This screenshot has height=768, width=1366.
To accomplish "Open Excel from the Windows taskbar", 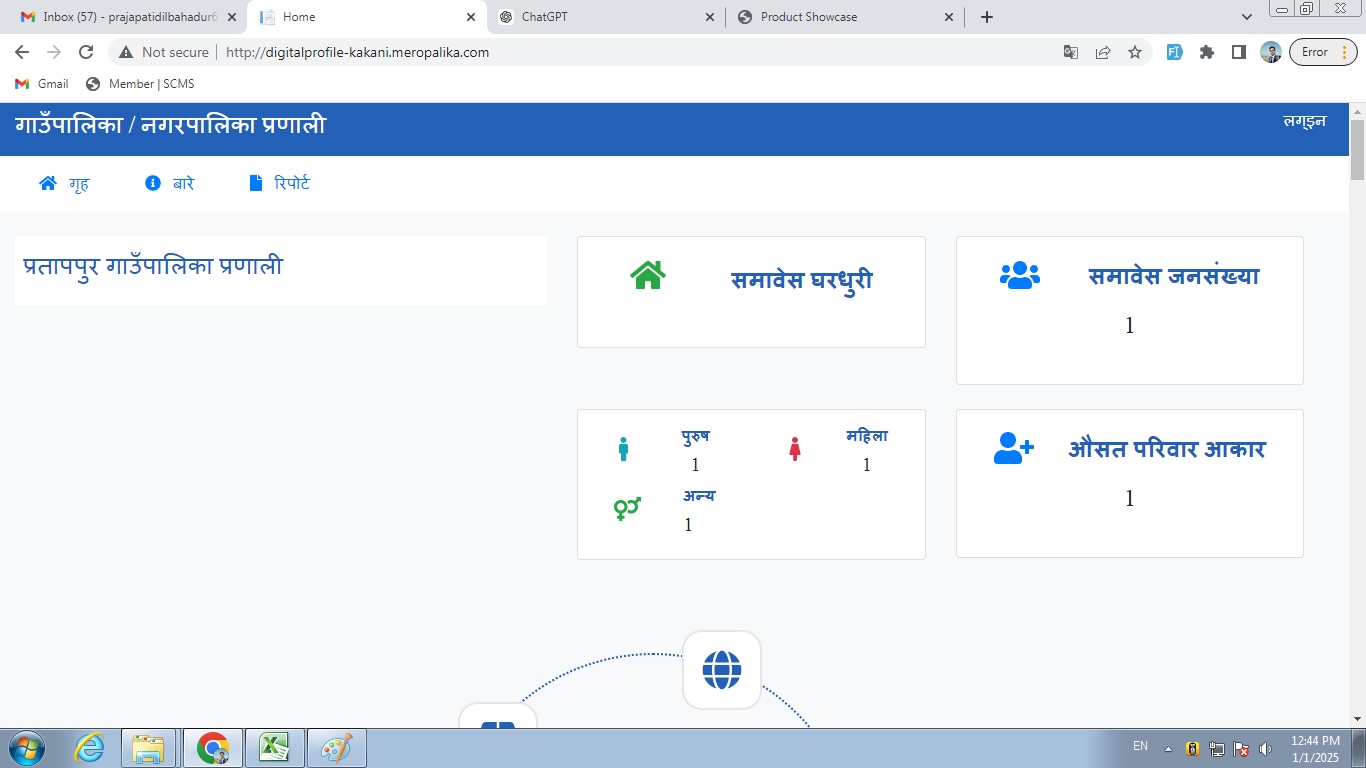I will coord(274,748).
